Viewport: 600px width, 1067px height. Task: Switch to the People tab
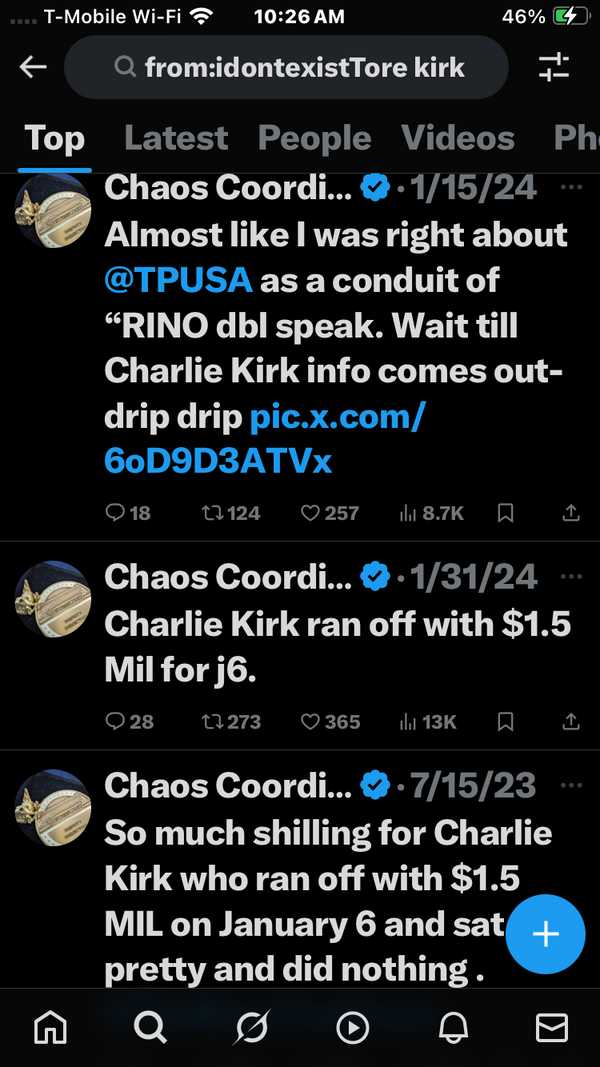[314, 138]
